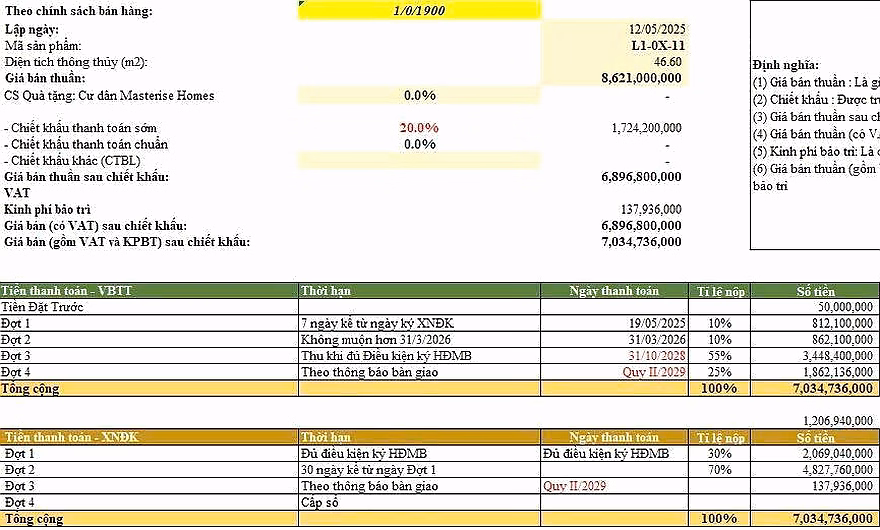Select the 20.0% early payment discount cell
880x530 pixels.
(x=419, y=128)
